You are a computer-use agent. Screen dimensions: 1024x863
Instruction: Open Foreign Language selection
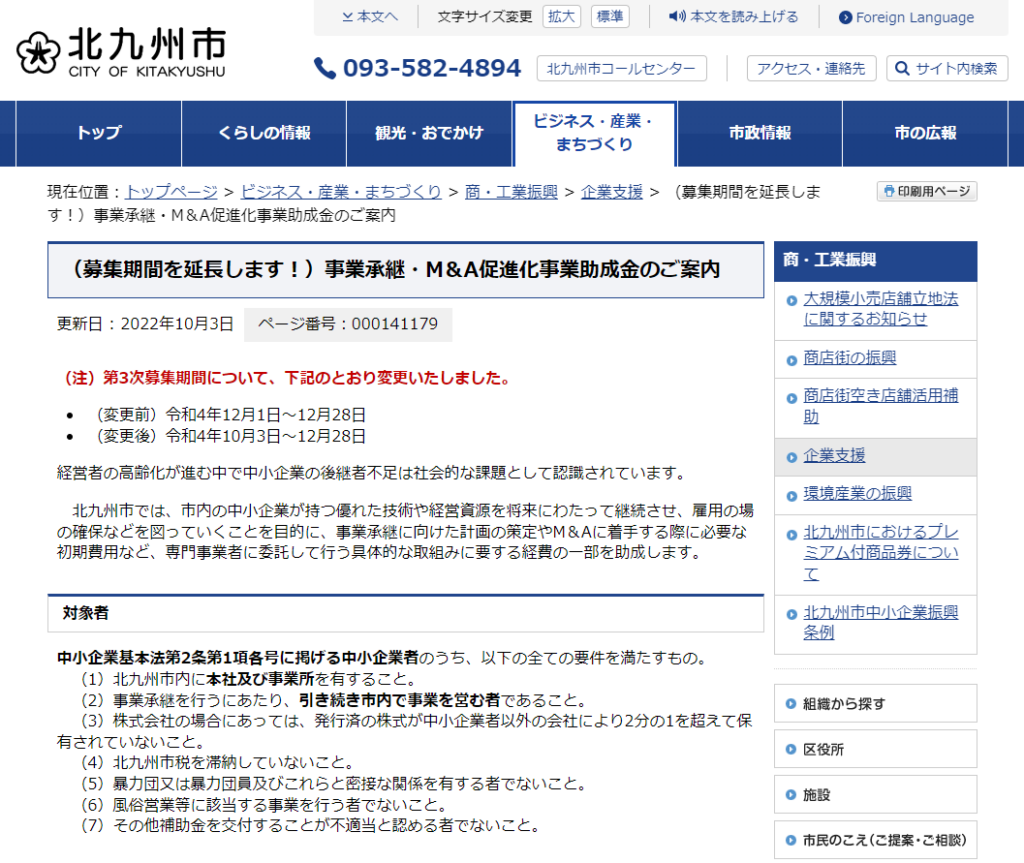pos(906,17)
